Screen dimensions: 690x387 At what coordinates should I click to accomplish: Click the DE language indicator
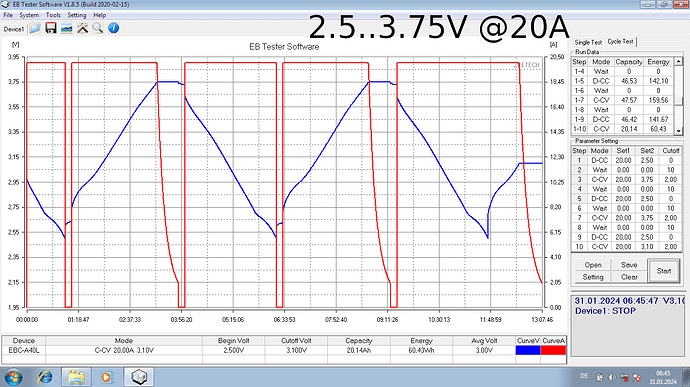click(584, 376)
